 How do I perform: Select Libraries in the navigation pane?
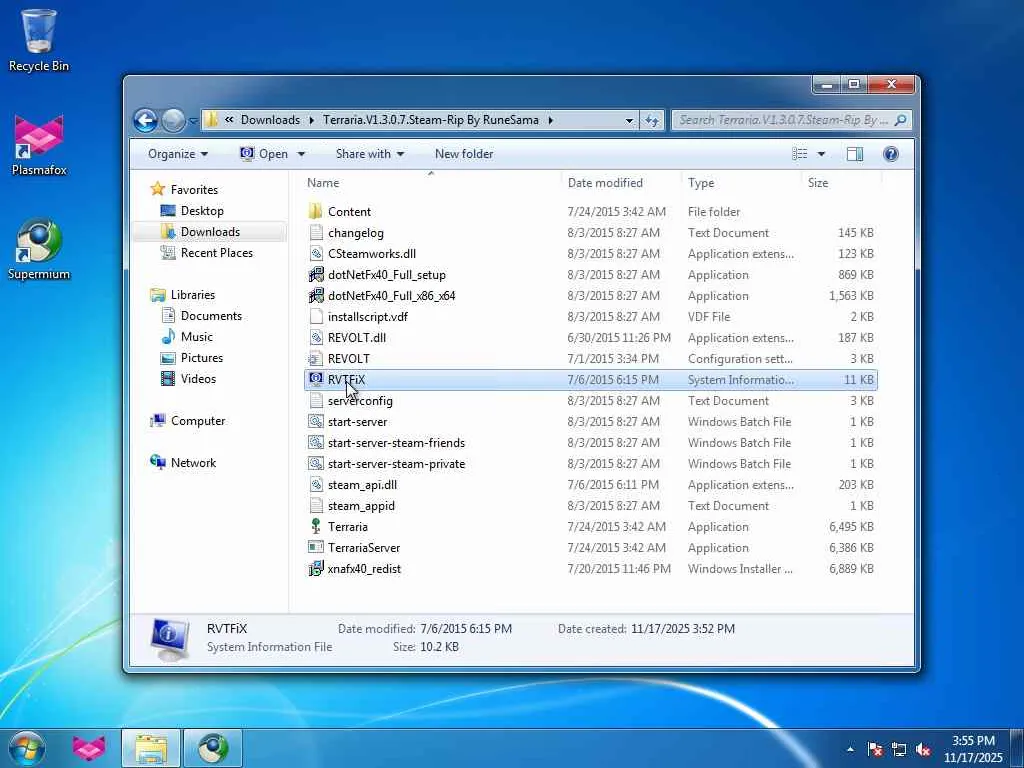[x=193, y=295]
